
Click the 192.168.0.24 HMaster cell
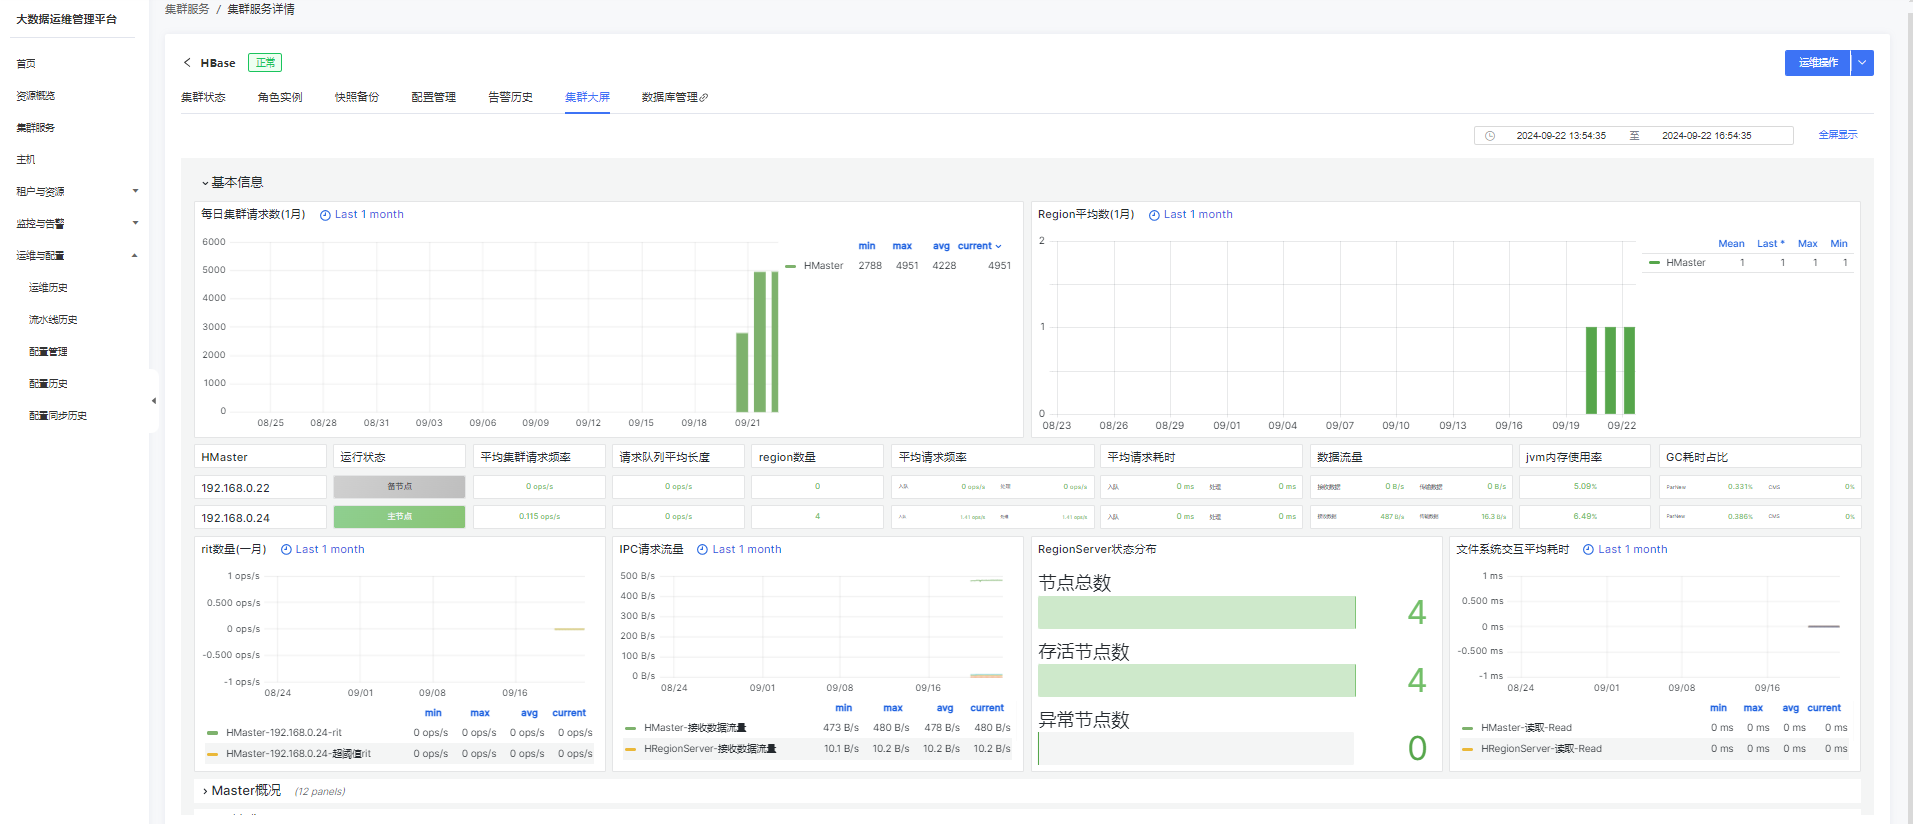click(x=260, y=518)
